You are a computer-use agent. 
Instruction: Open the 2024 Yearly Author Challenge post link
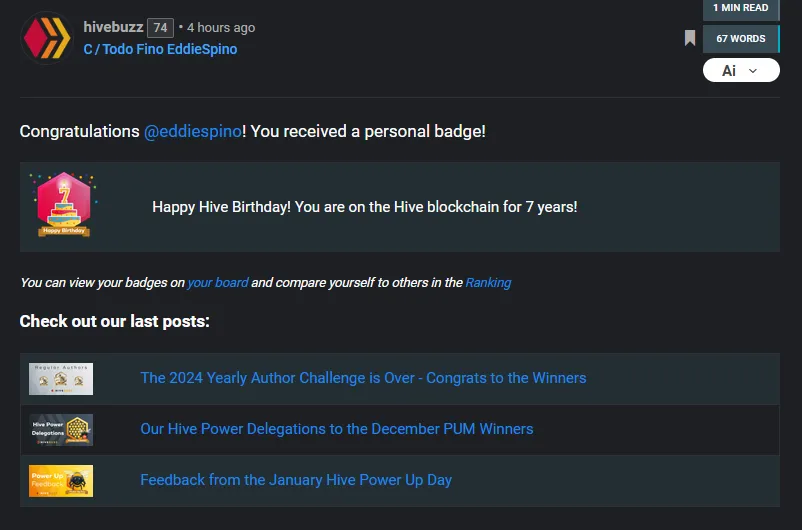click(x=363, y=378)
